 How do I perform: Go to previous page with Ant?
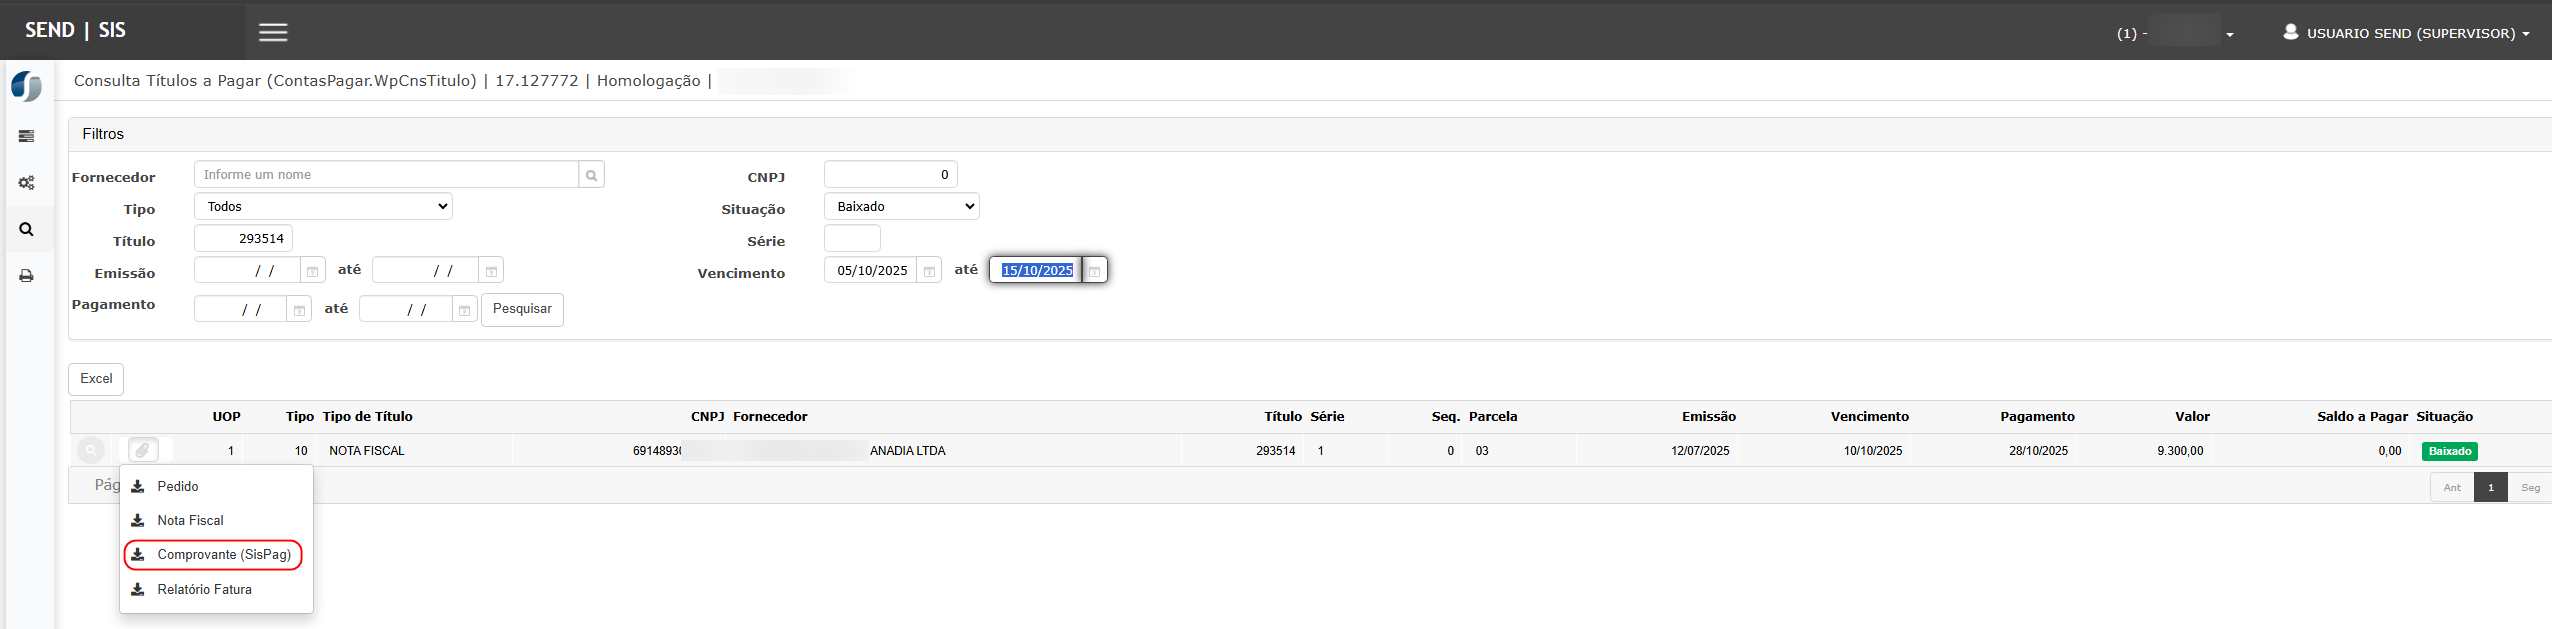pyautogui.click(x=2452, y=487)
